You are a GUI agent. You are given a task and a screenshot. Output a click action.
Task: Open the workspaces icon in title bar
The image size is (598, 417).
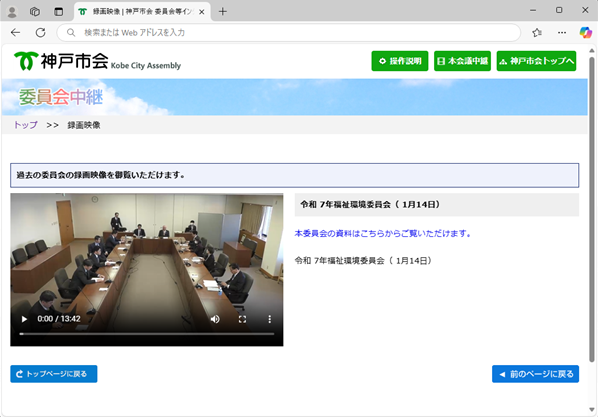point(35,12)
